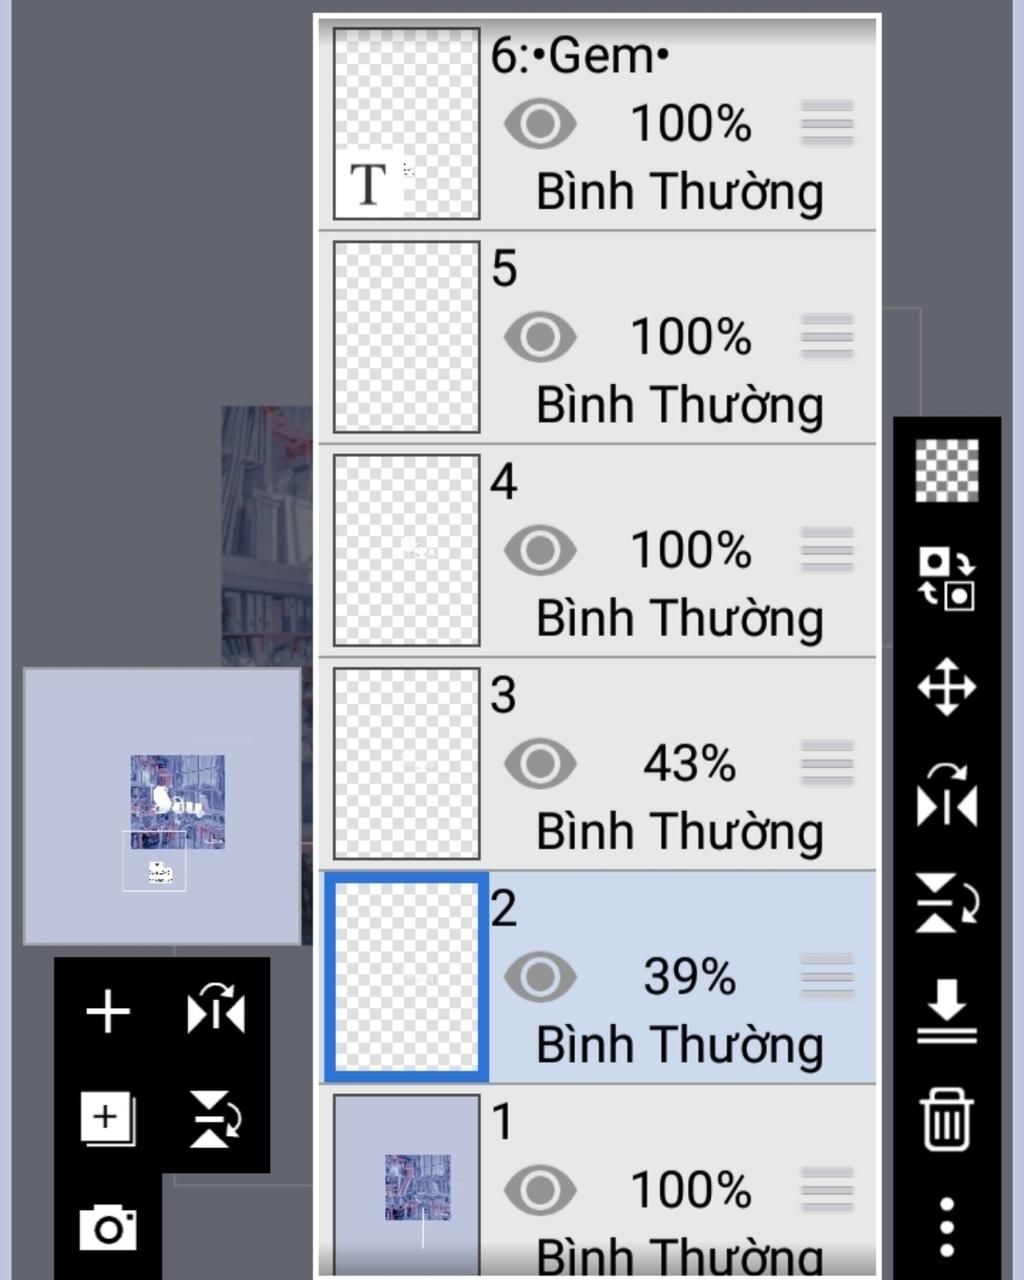Select layer 5 thumbnail
Image resolution: width=1024 pixels, height=1280 pixels.
(x=406, y=337)
